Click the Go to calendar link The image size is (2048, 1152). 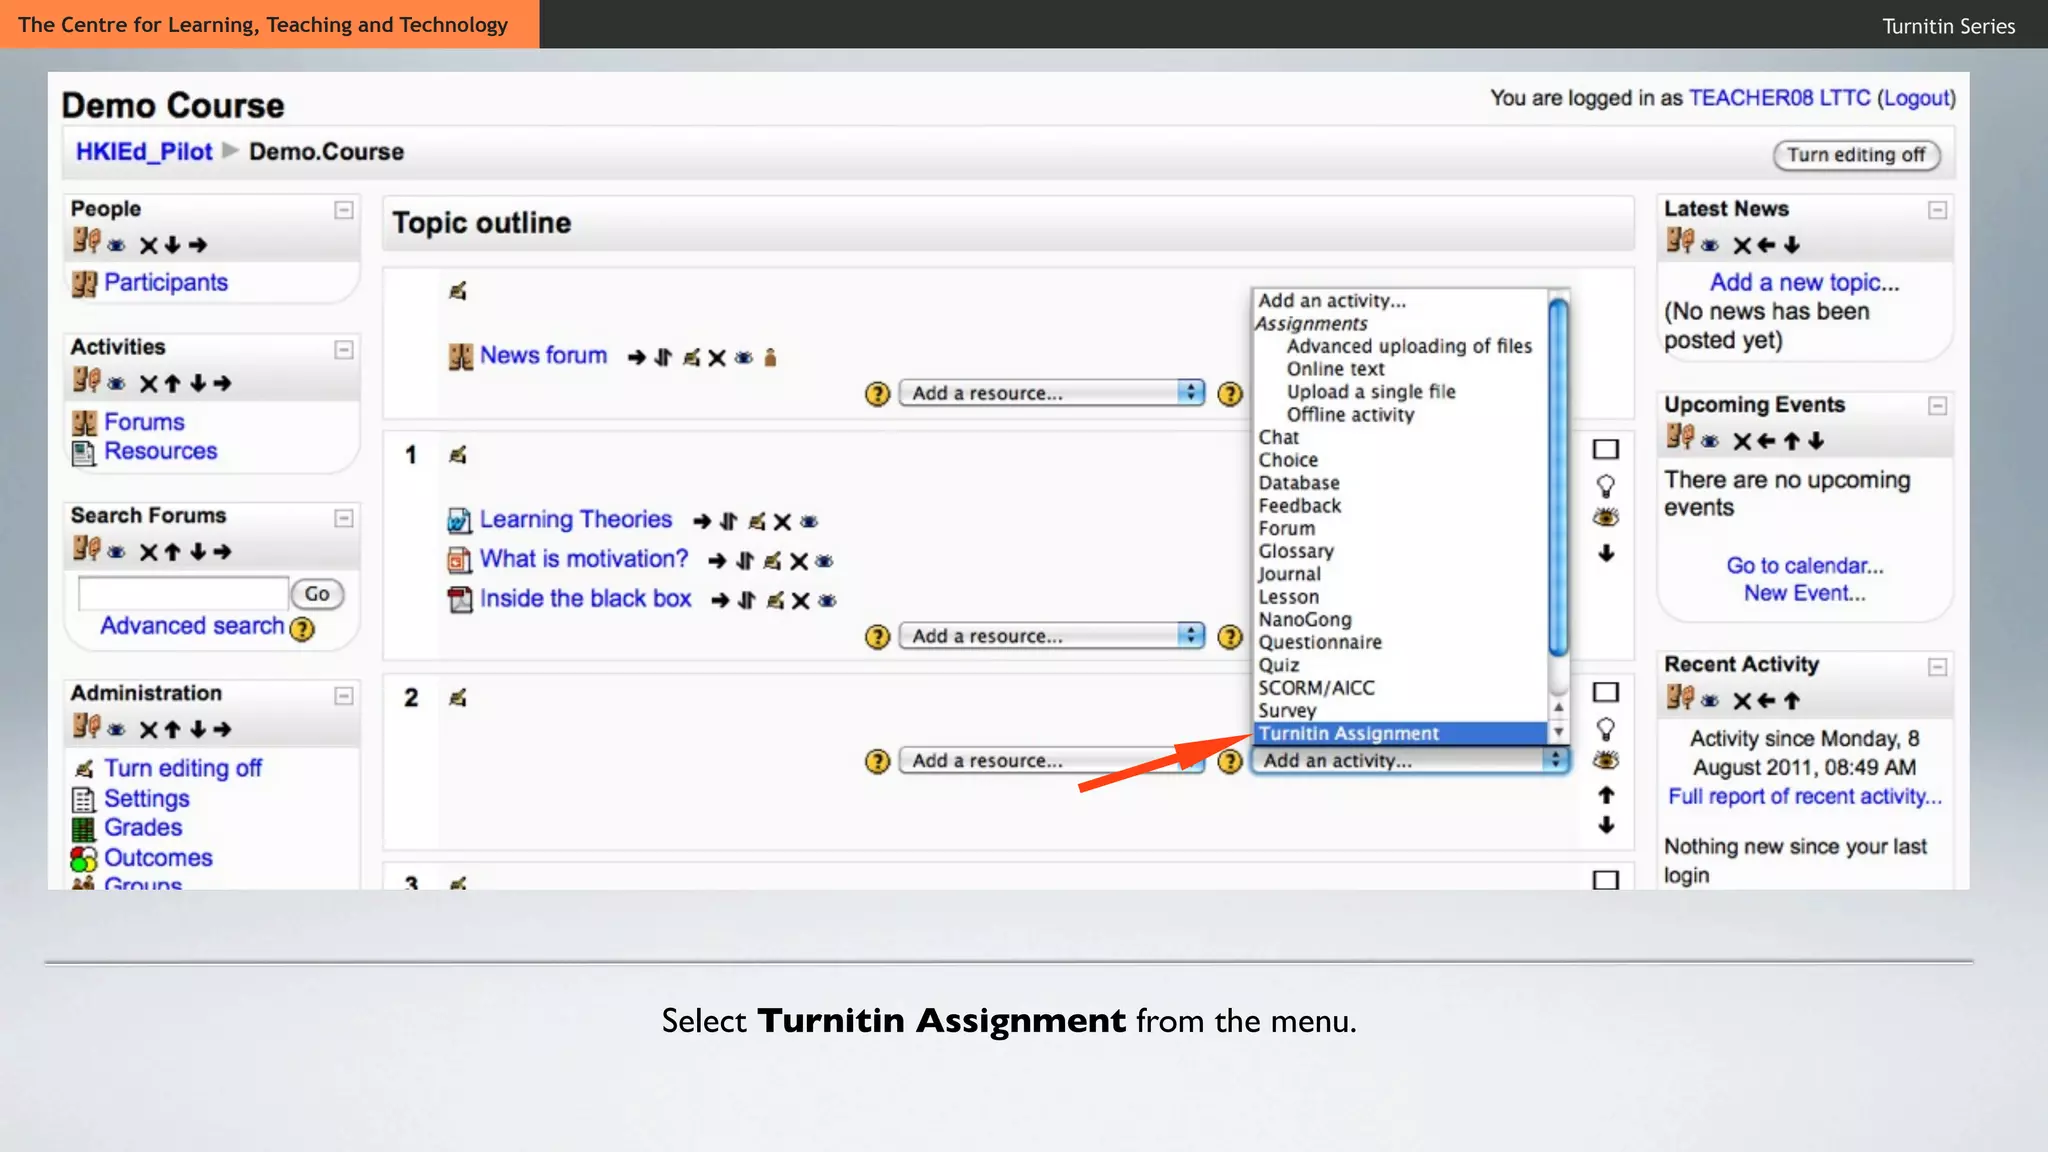(x=1805, y=566)
